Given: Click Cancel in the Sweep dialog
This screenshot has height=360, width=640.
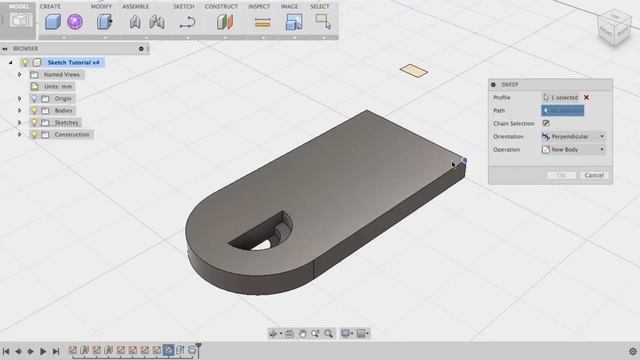Looking at the screenshot, I should pyautogui.click(x=594, y=175).
